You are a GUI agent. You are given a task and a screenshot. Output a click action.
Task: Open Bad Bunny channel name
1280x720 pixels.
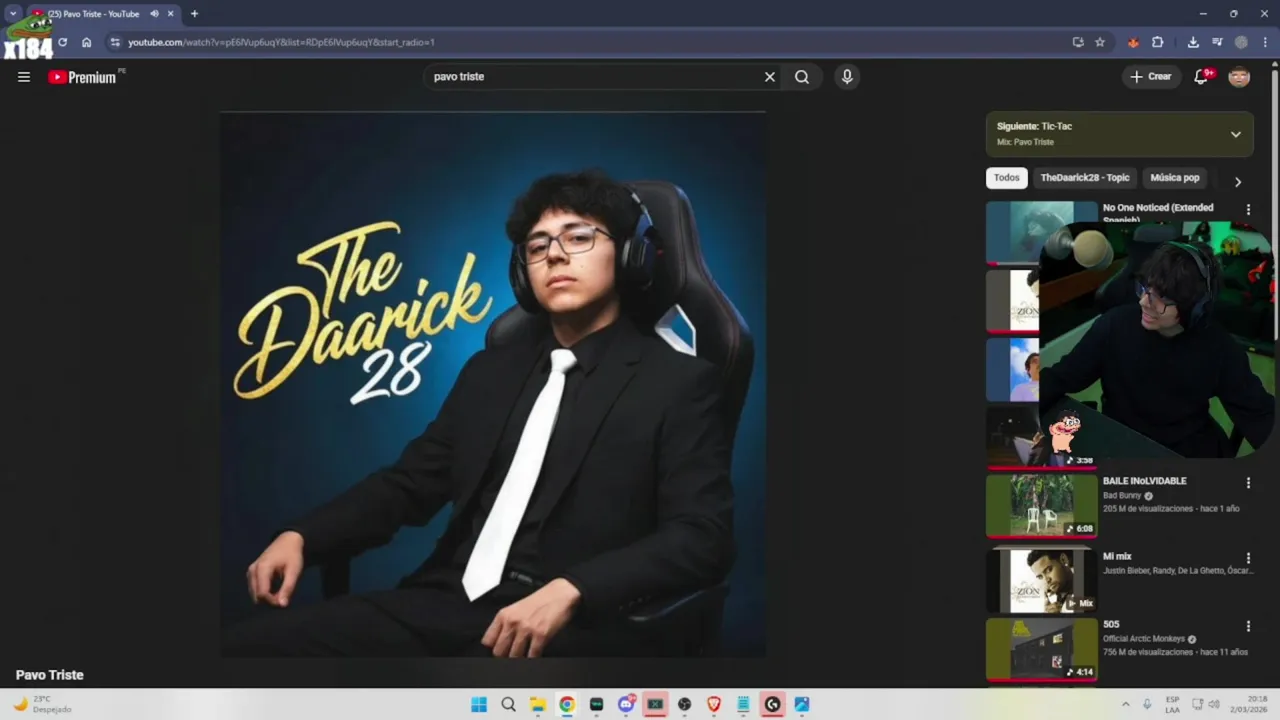click(x=1122, y=495)
